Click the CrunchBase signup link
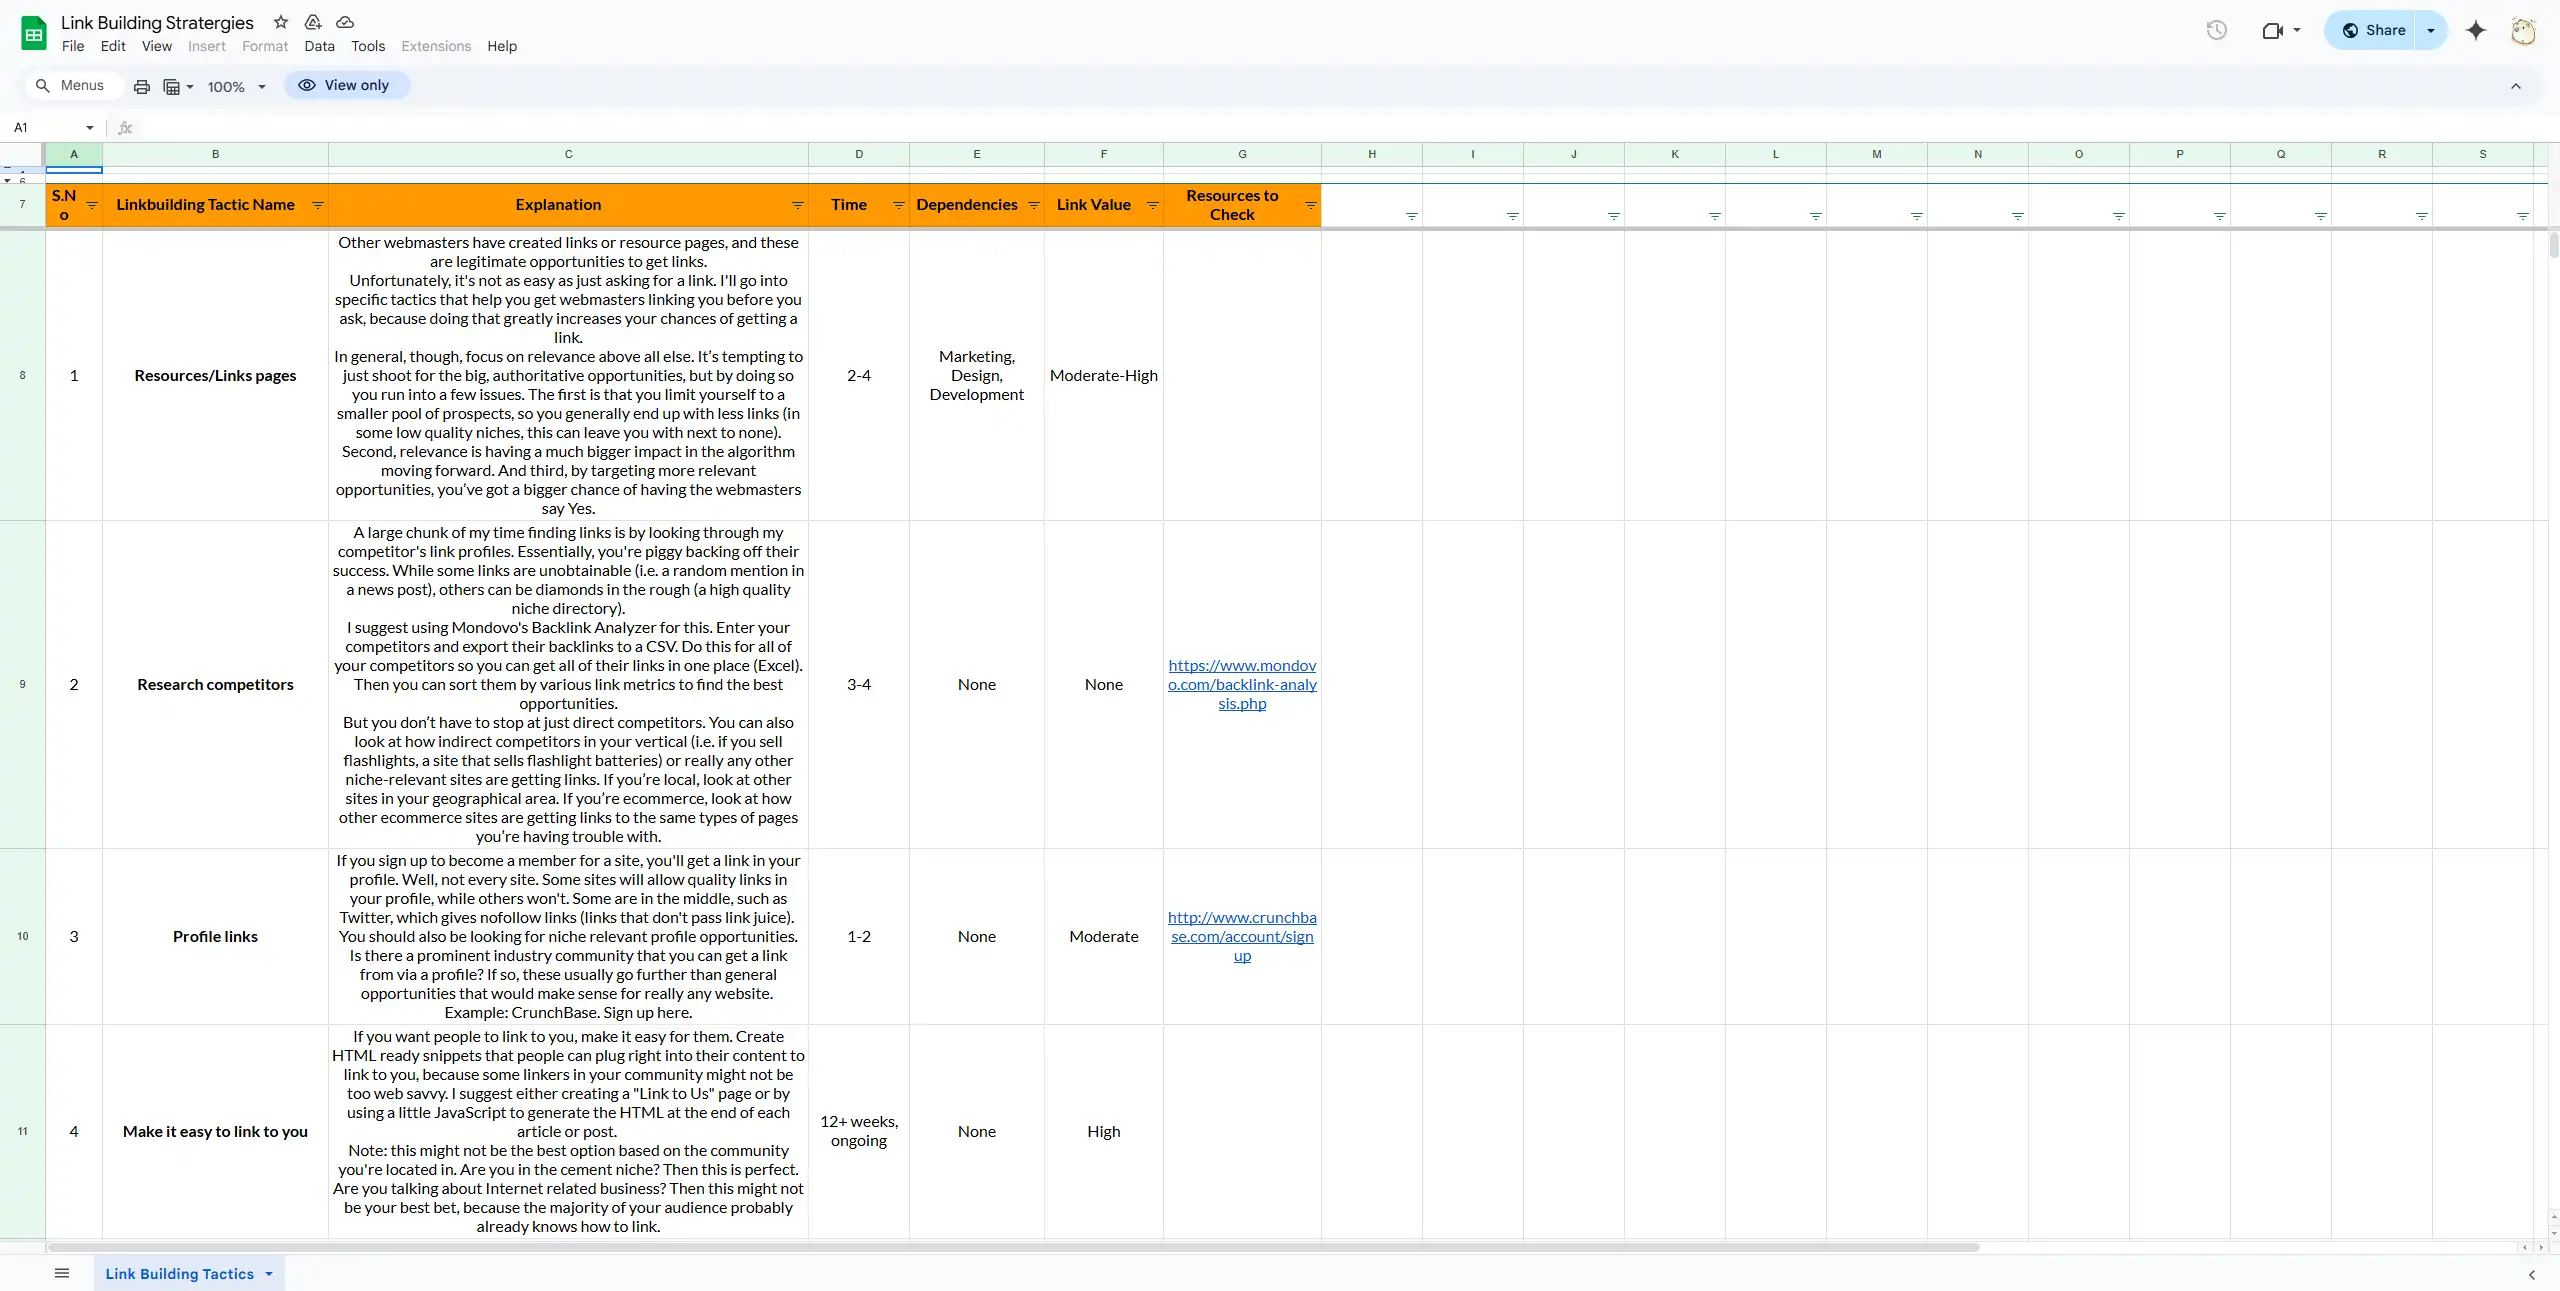The width and height of the screenshot is (2560, 1291). tap(1241, 935)
